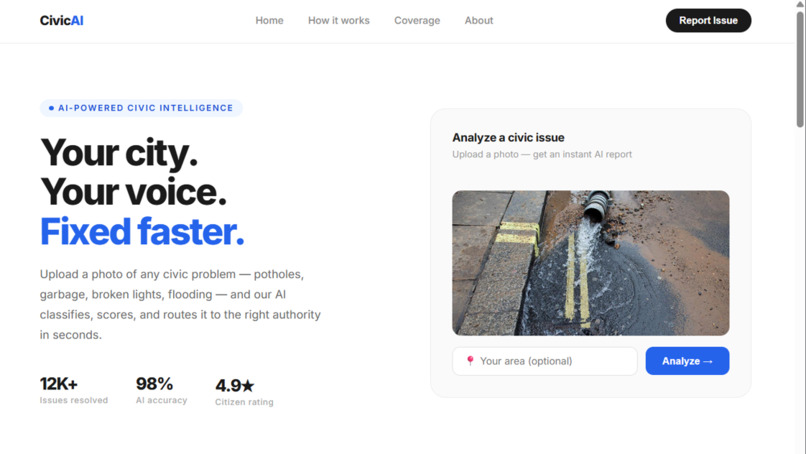806x454 pixels.
Task: Click the scrollbar up arrow
Action: (800, 4)
